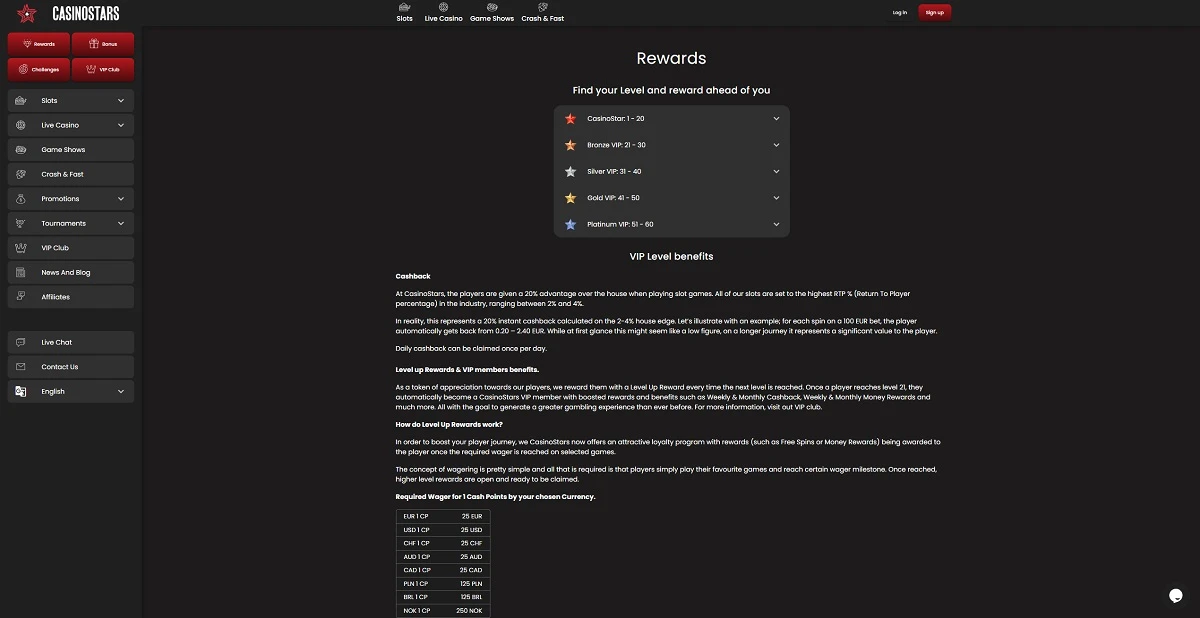Image resolution: width=1200 pixels, height=618 pixels.
Task: Expand the sidebar Tournaments chevron
Action: click(x=121, y=223)
